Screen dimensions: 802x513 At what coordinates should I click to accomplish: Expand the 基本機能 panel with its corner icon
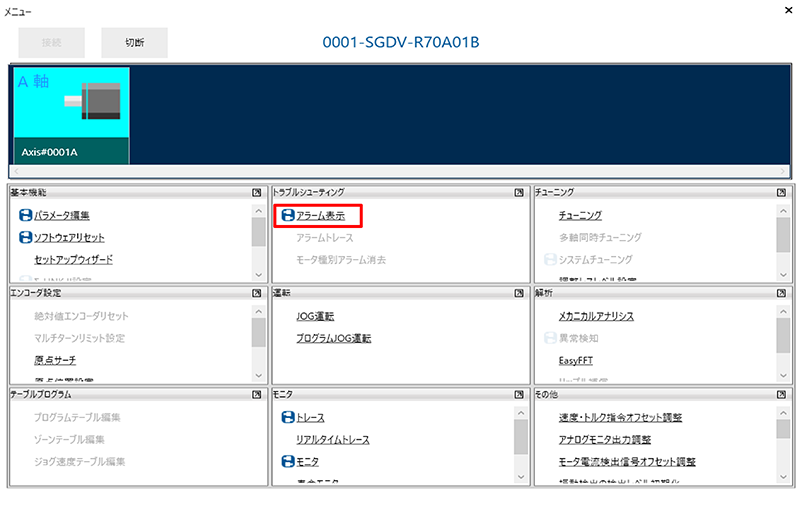tap(257, 192)
